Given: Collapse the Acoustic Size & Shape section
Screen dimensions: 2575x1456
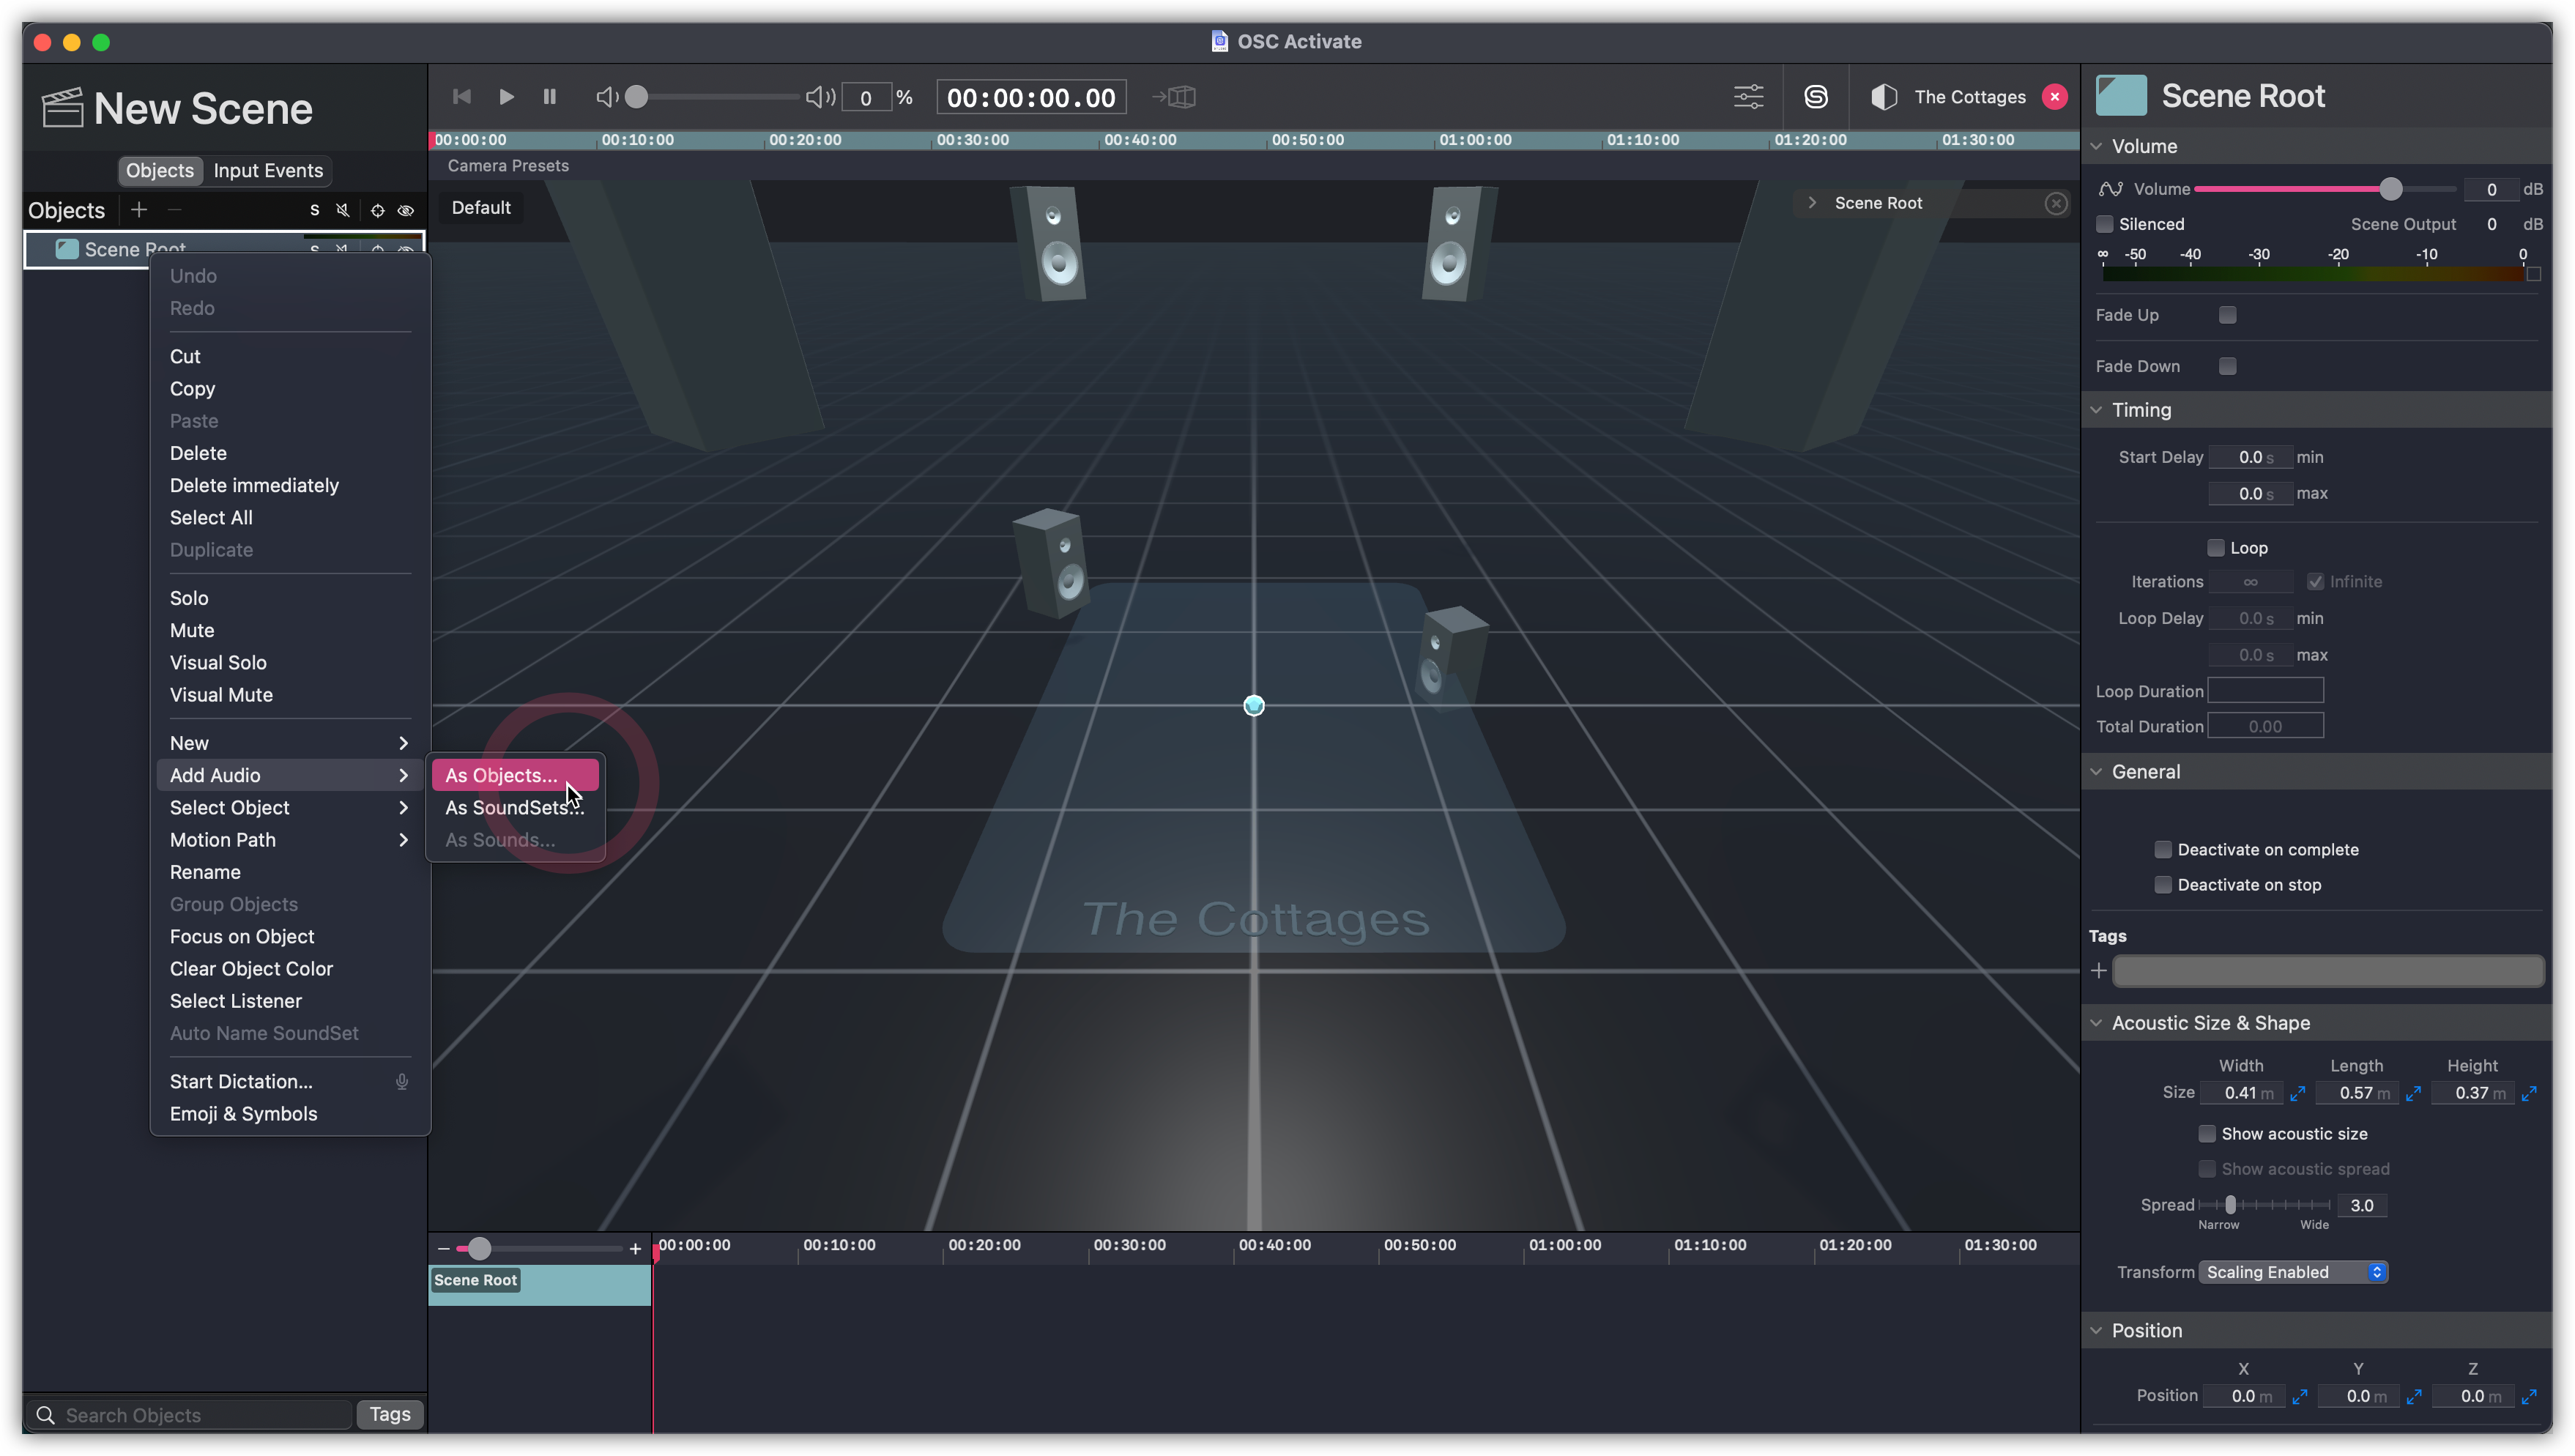Looking at the screenshot, I should [2097, 1022].
